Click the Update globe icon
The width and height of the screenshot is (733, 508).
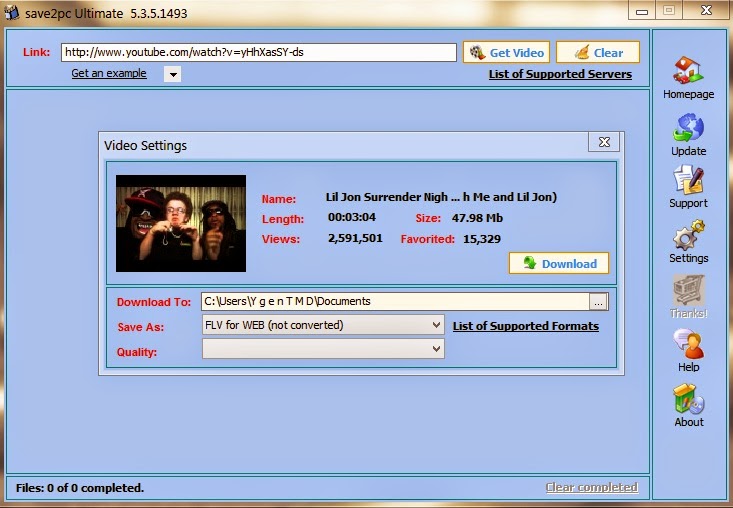688,127
